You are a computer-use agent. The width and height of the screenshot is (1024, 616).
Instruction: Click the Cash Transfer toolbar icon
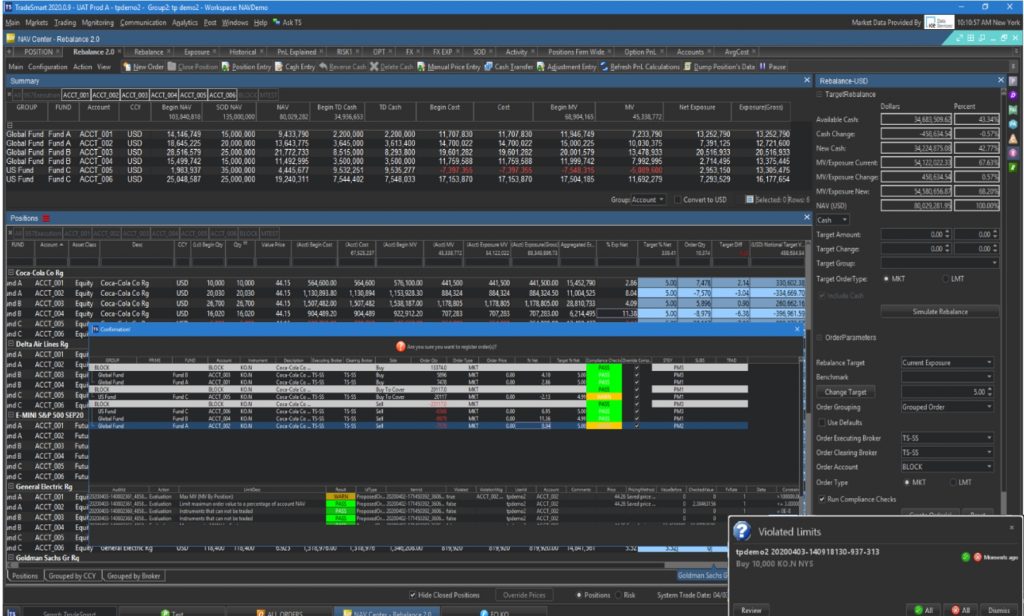(489, 67)
